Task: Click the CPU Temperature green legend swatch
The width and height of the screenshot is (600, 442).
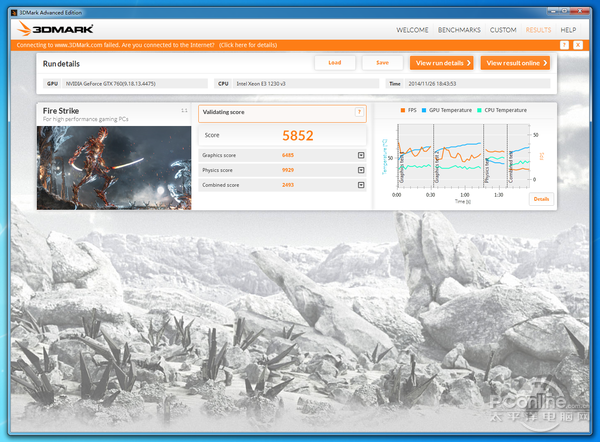Action: coord(479,110)
